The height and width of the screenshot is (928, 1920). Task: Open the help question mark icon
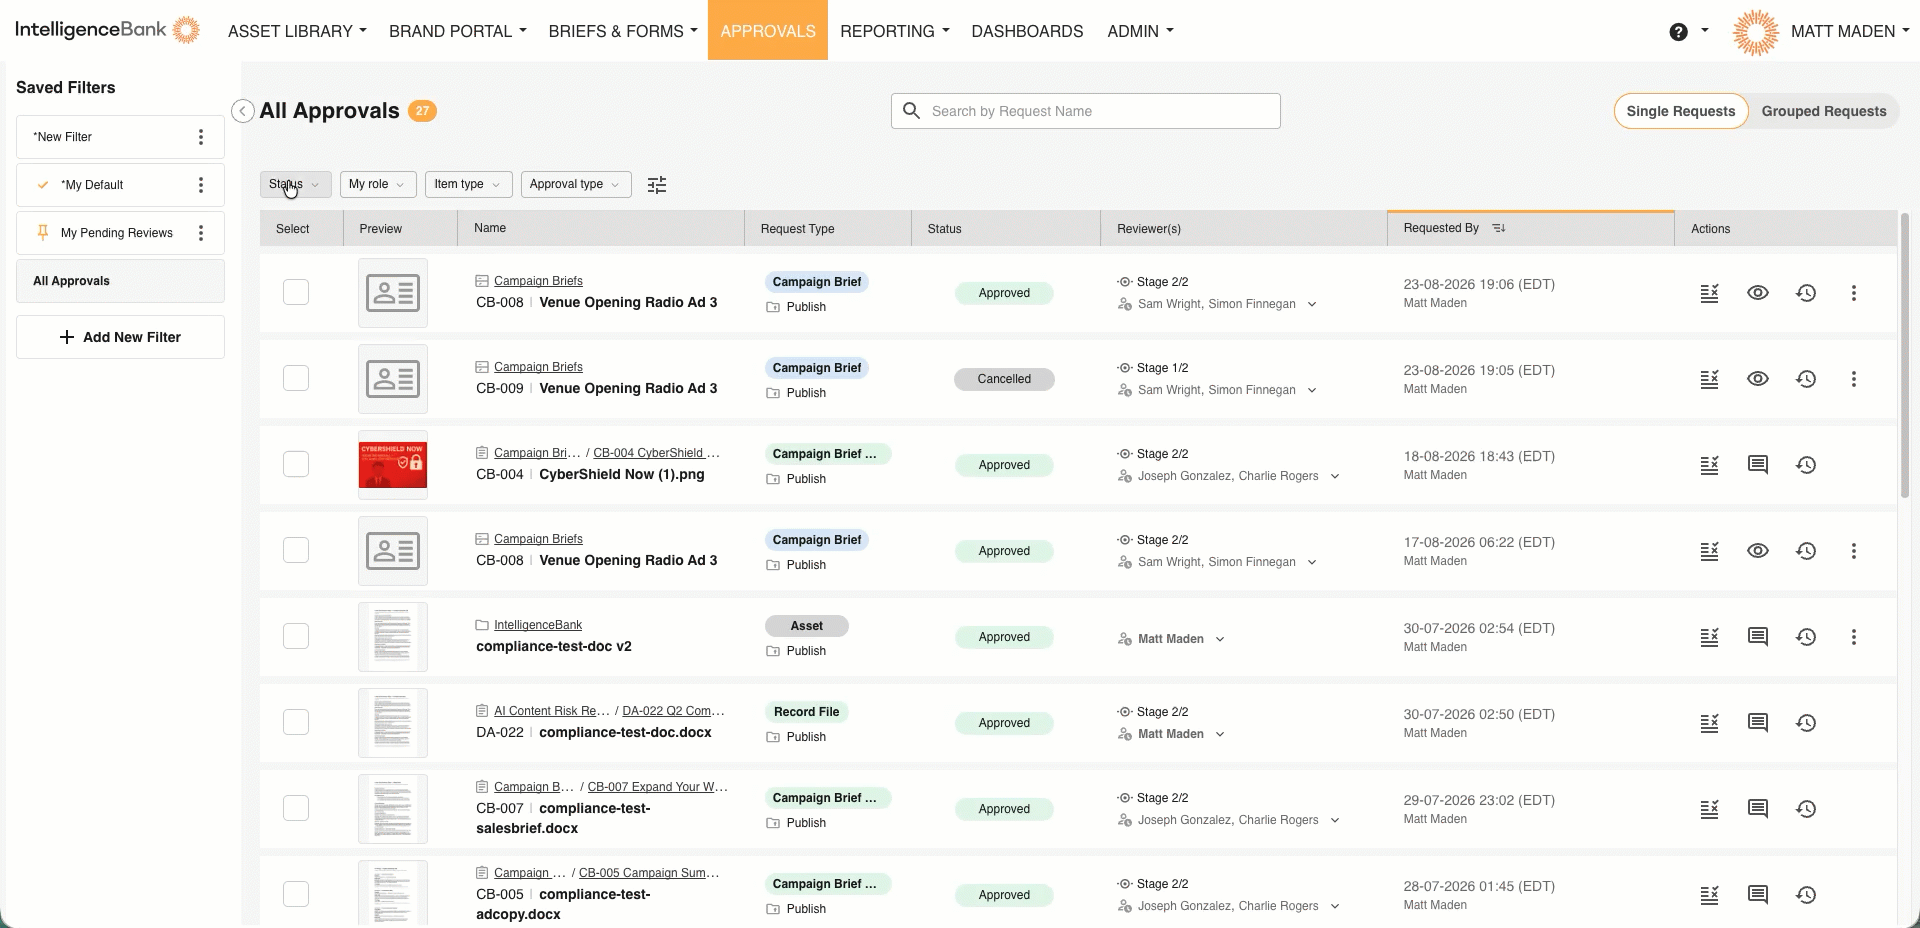1679,32
